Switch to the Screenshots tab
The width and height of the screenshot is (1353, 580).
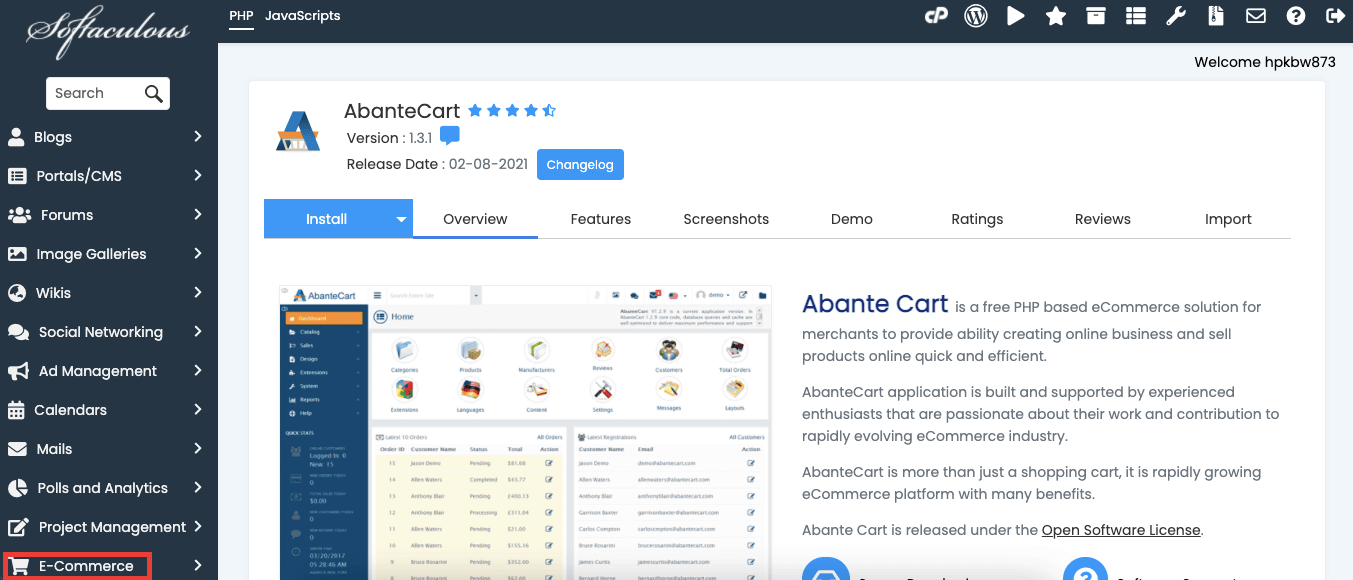tap(726, 218)
